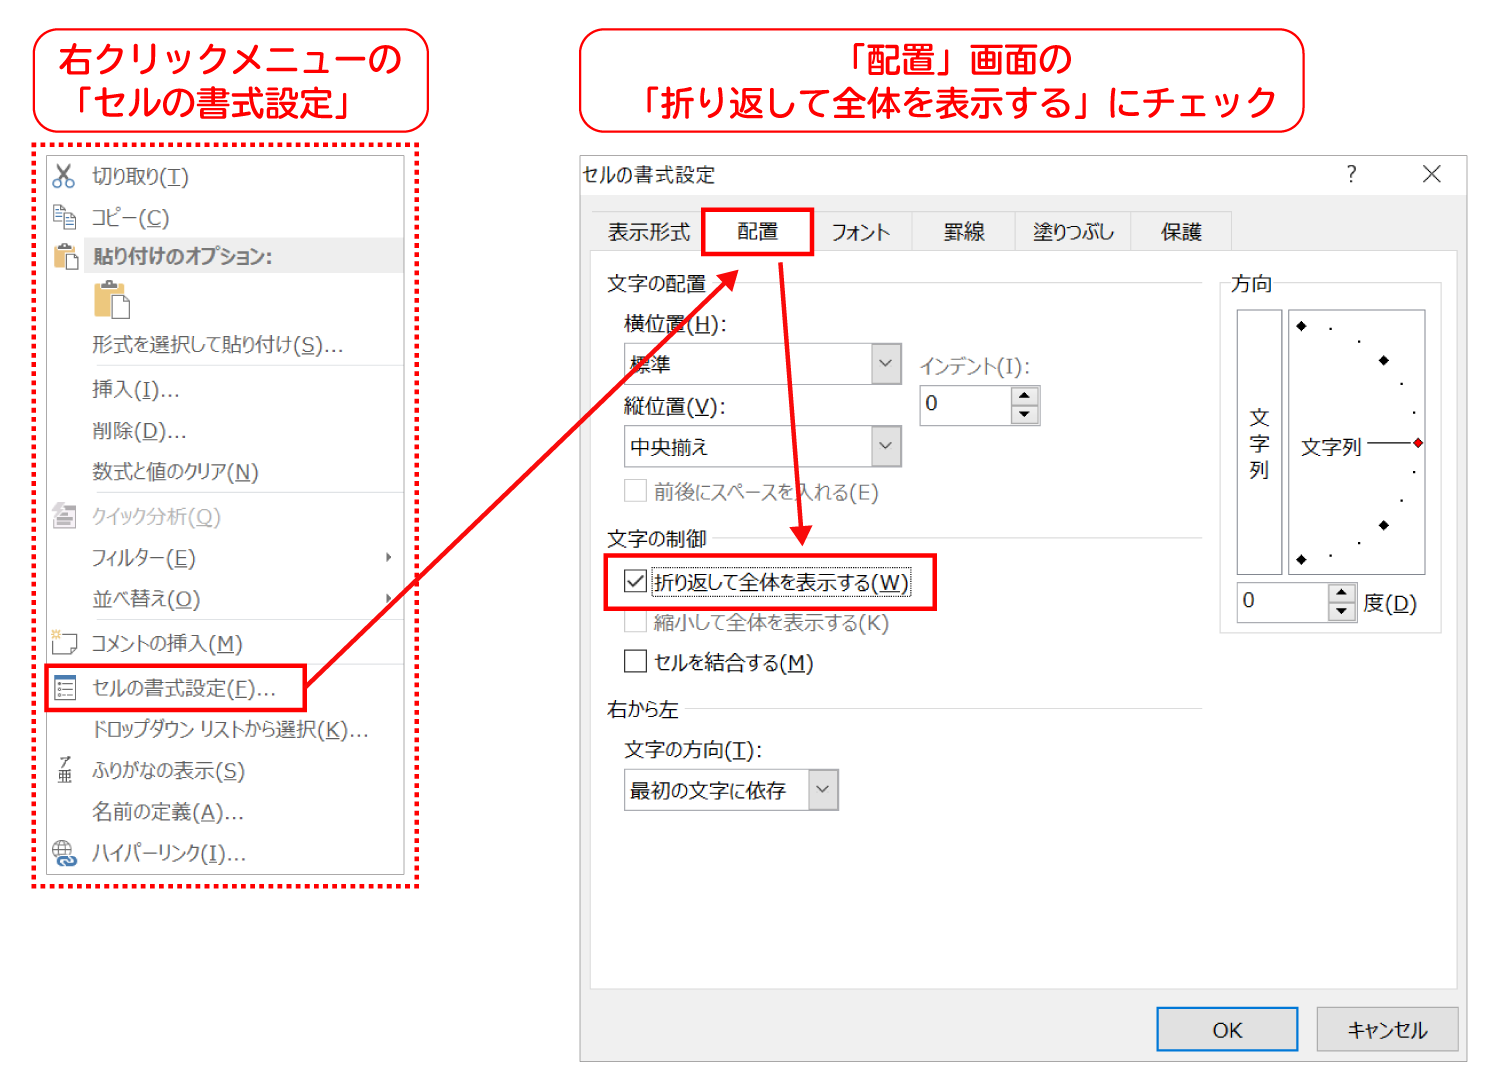Click the clipboard Paste Options icon
The height and width of the screenshot is (1090, 1500).
pyautogui.click(x=65, y=256)
